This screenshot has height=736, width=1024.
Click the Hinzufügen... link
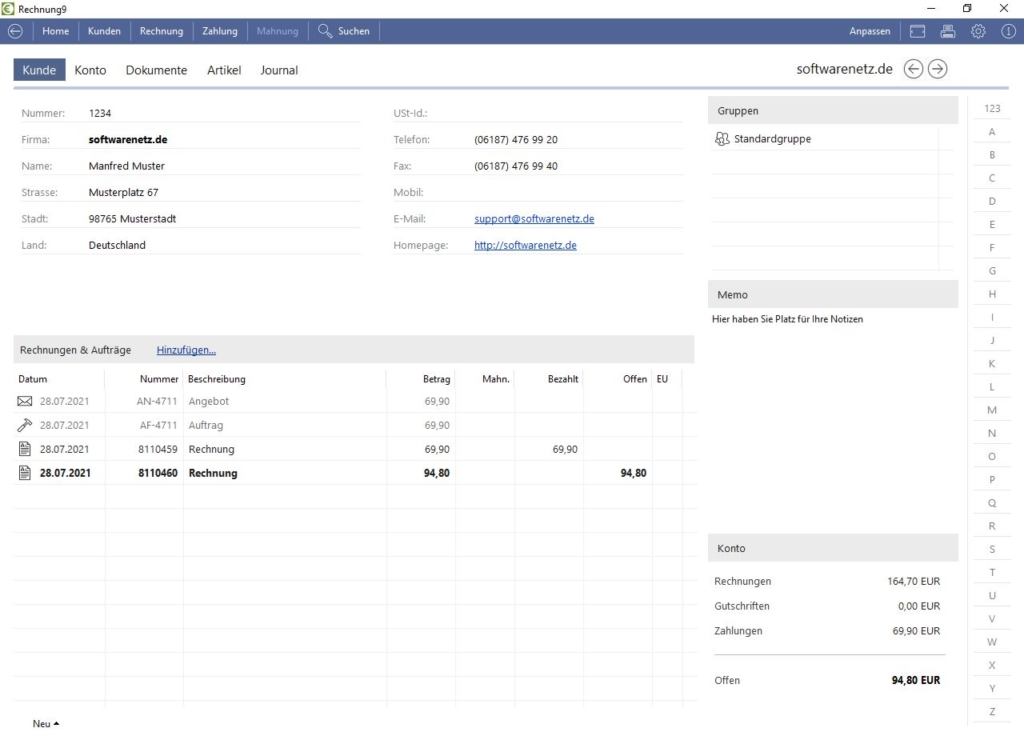pyautogui.click(x=186, y=350)
